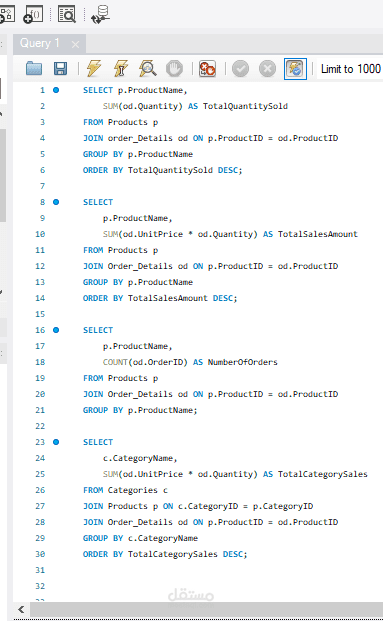Click 'ORDER BY TotalCategorySales DESC;' on line 30
Screen dimensions: 383x621
point(165,554)
